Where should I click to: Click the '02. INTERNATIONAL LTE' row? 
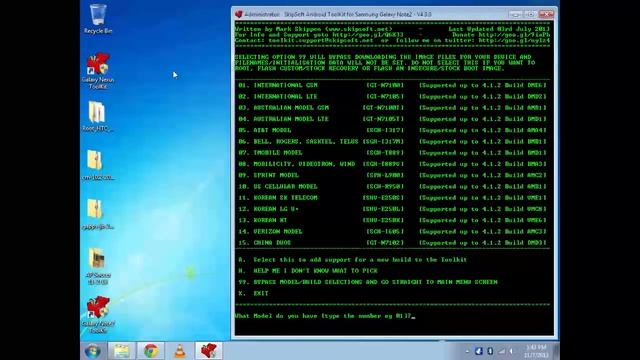tap(393, 97)
